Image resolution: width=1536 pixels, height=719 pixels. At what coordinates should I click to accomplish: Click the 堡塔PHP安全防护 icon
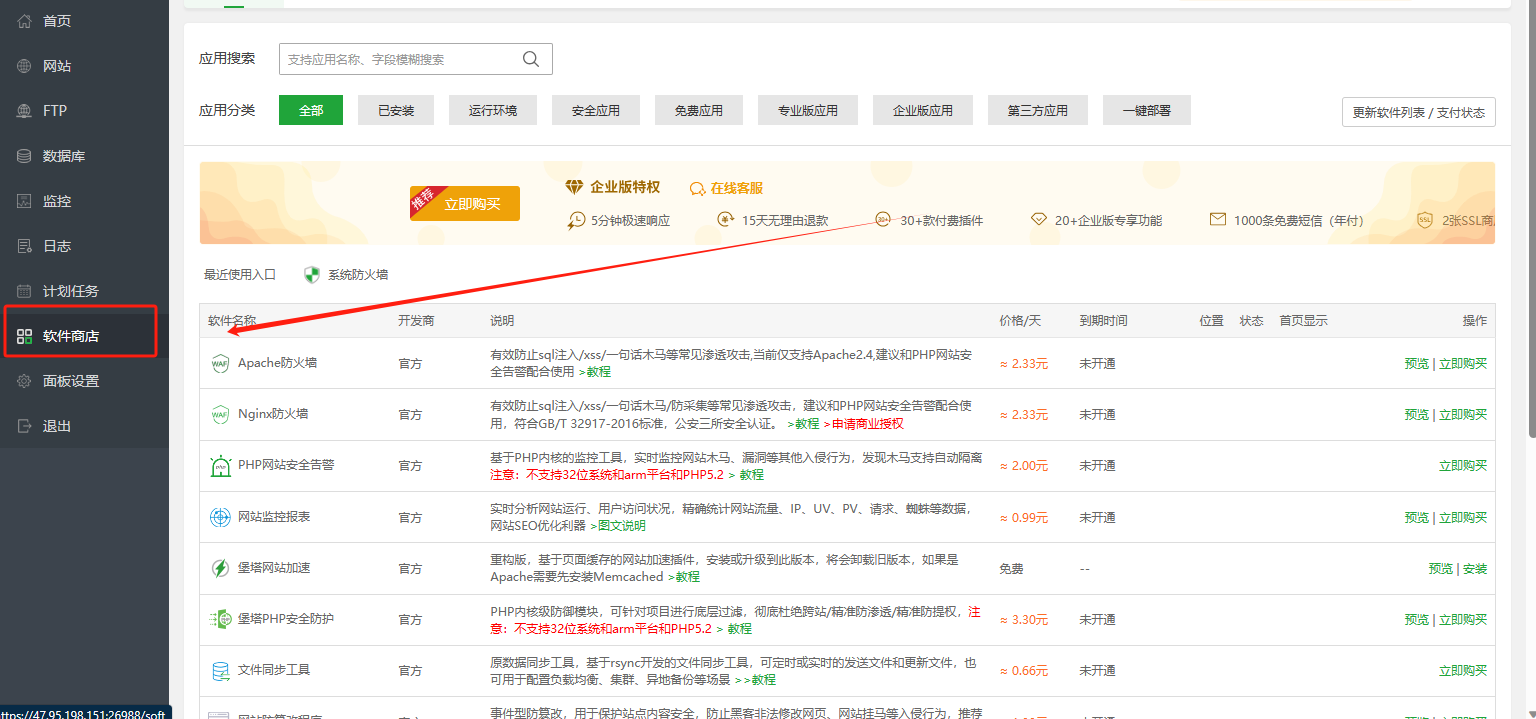click(x=220, y=619)
